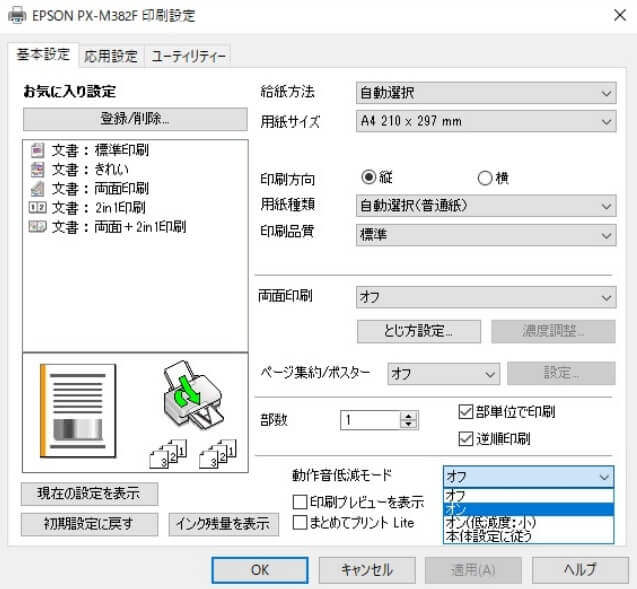Click the page layout preview thumbnail
This screenshot has height=589, width=637.
click(78, 411)
